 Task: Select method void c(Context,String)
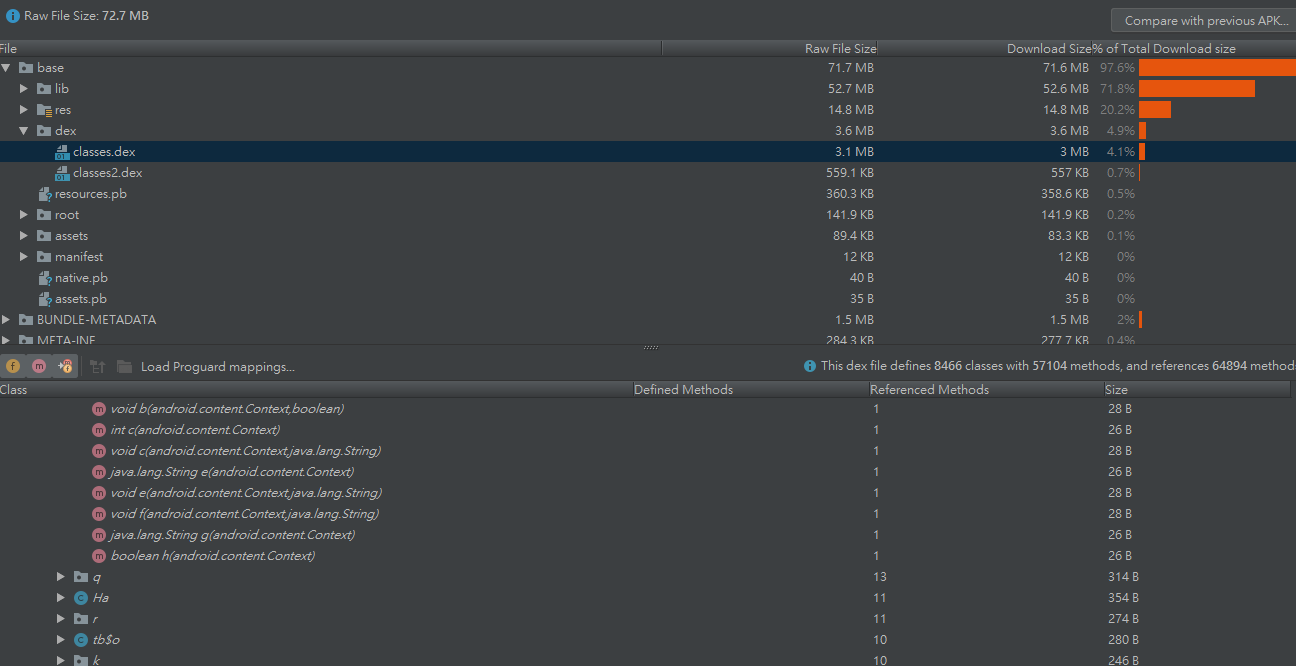[245, 451]
